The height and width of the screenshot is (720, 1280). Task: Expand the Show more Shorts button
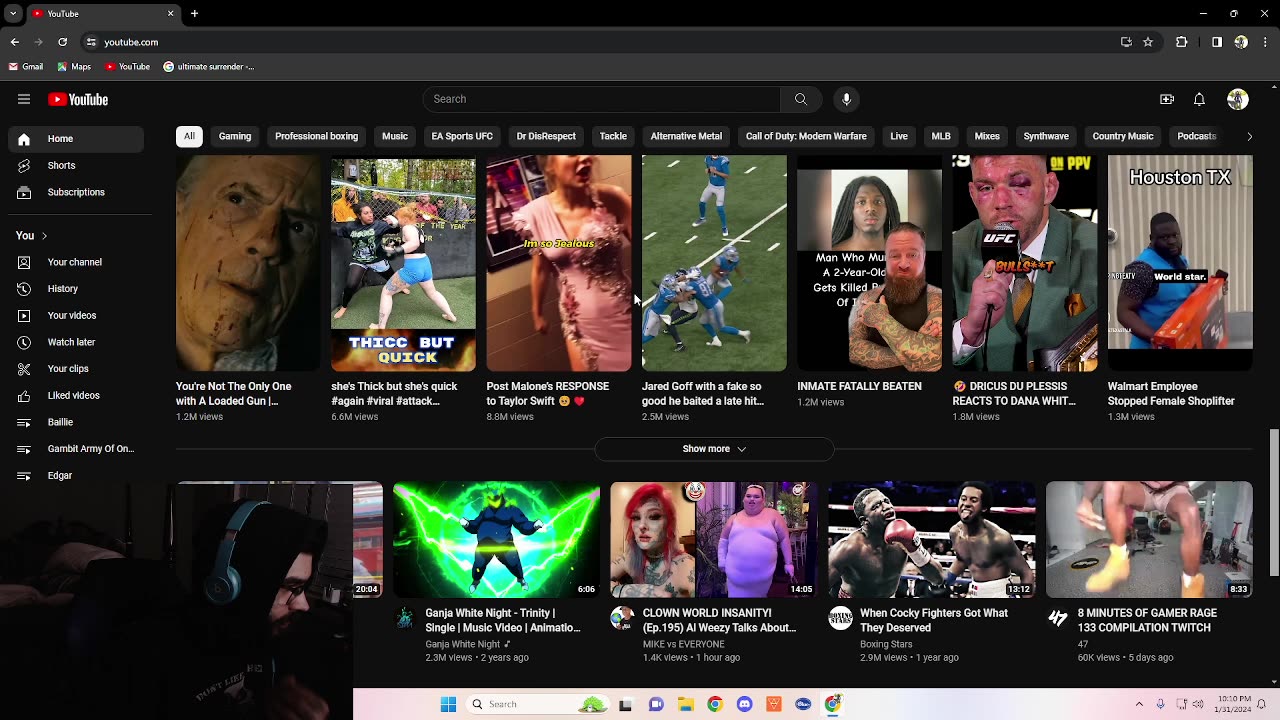(x=714, y=449)
